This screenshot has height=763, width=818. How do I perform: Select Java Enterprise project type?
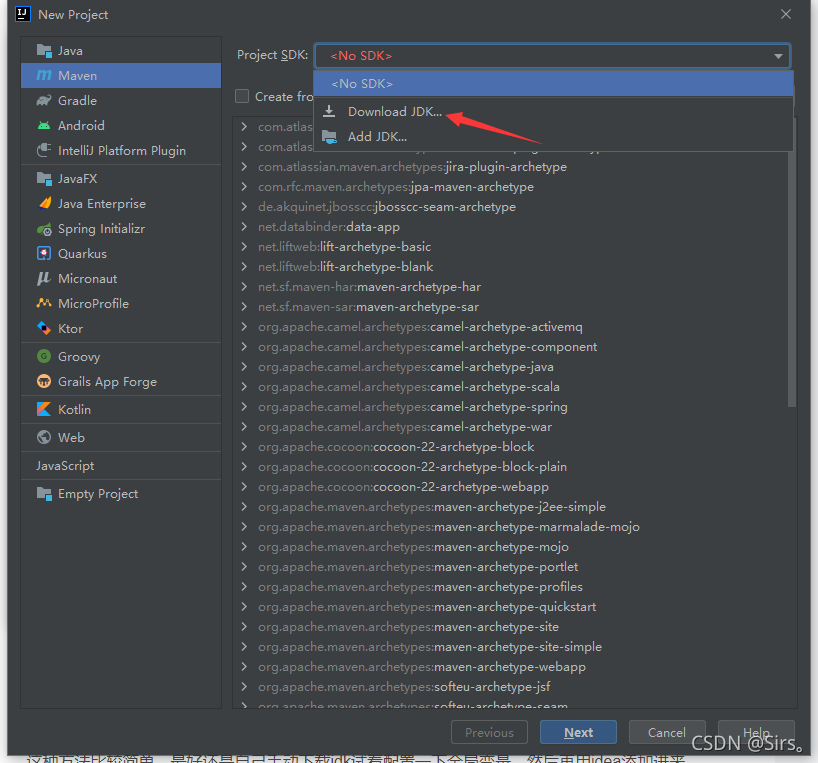pyautogui.click(x=121, y=203)
